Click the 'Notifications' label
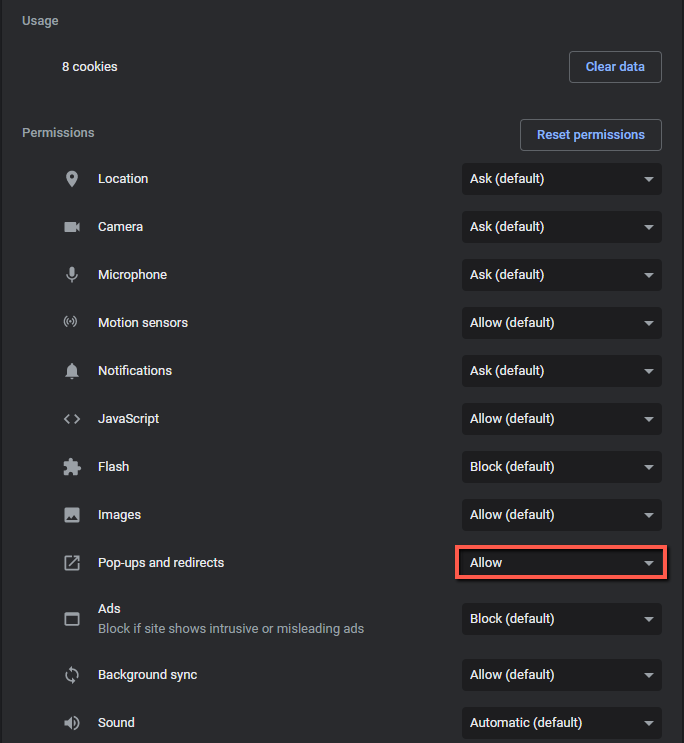This screenshot has width=684, height=743. [135, 371]
